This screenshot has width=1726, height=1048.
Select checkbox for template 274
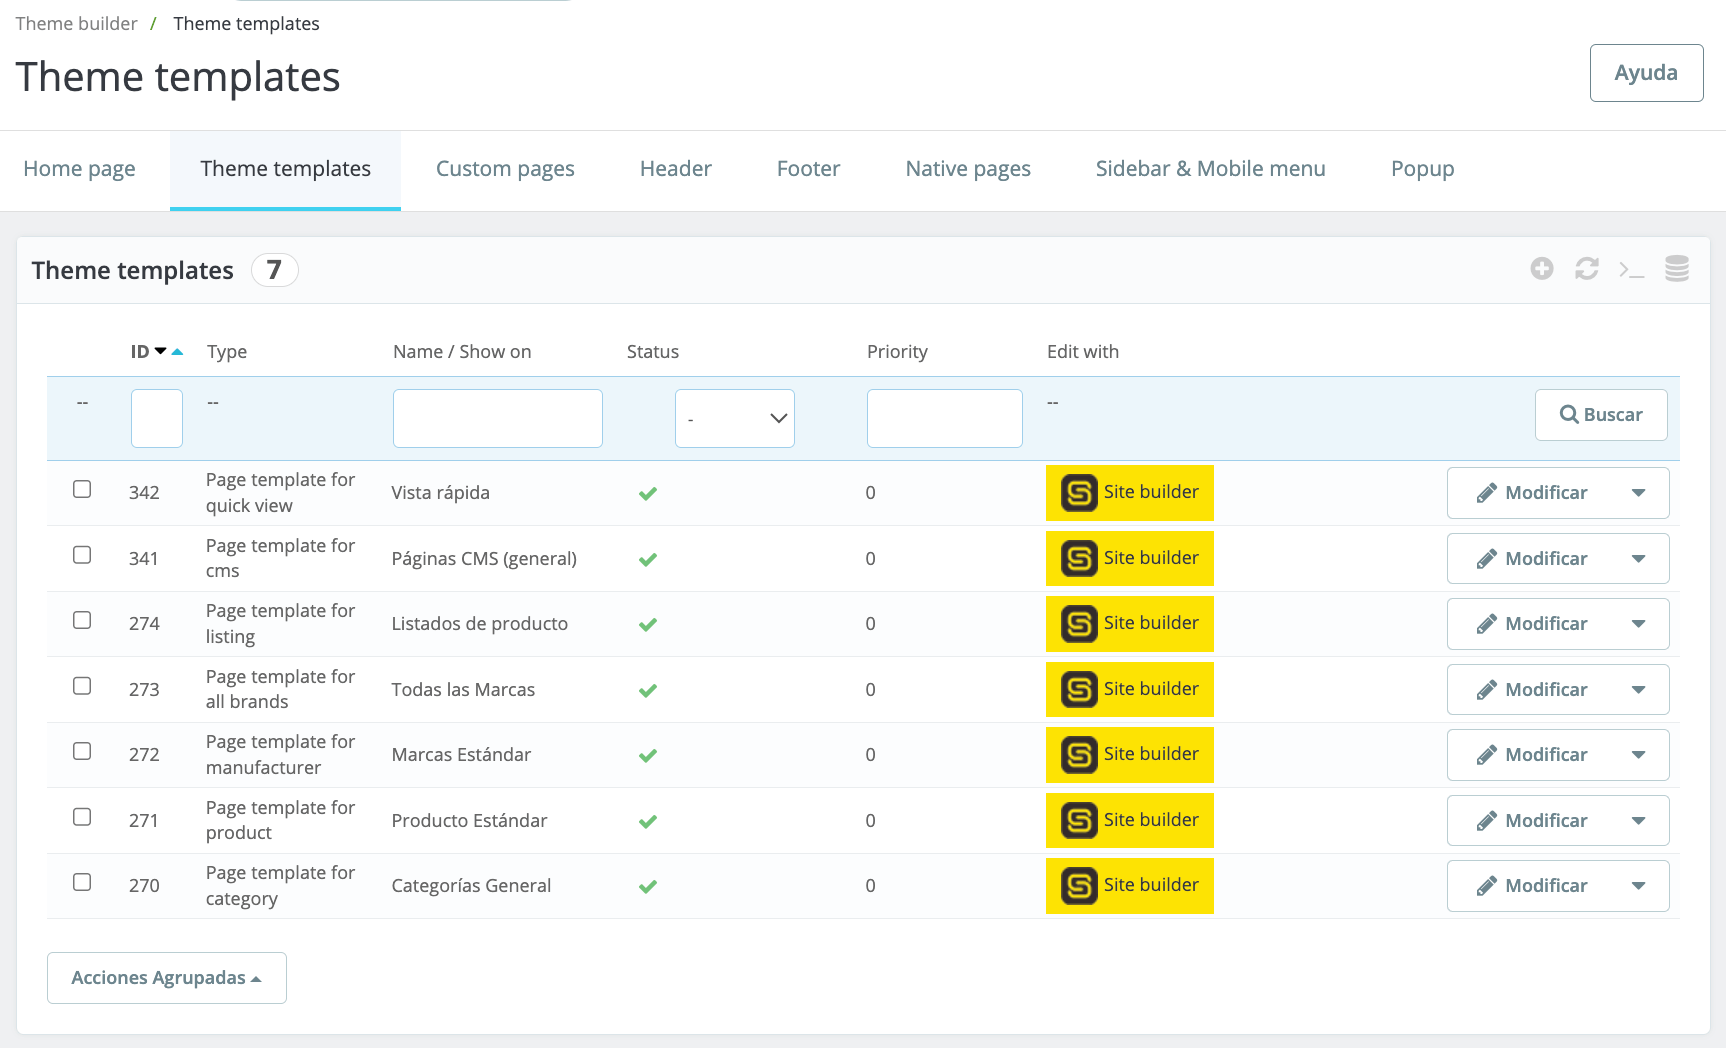(x=82, y=620)
